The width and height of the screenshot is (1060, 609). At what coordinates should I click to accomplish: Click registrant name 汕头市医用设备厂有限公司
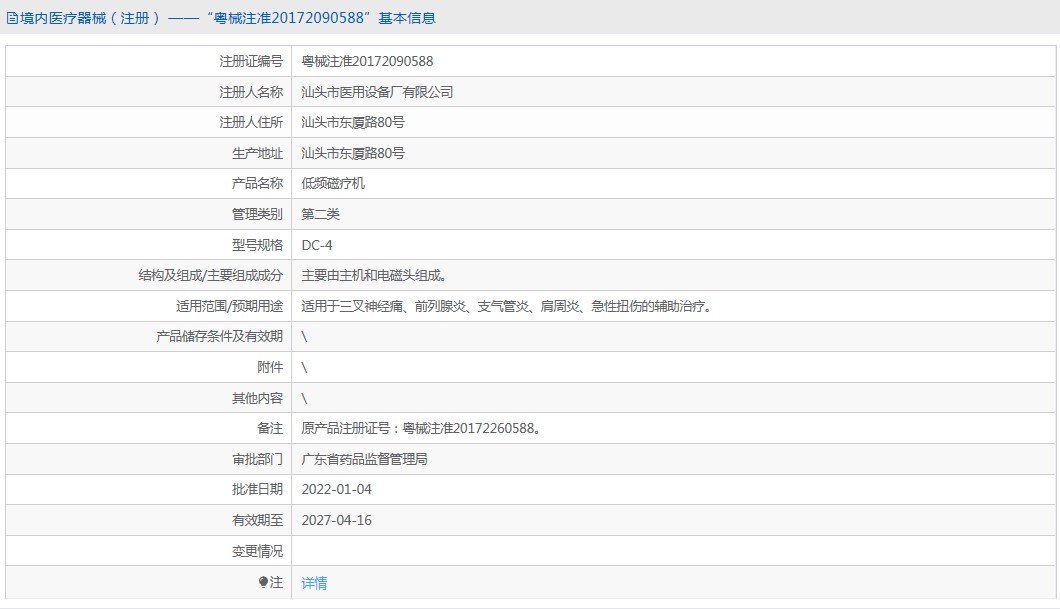(377, 92)
